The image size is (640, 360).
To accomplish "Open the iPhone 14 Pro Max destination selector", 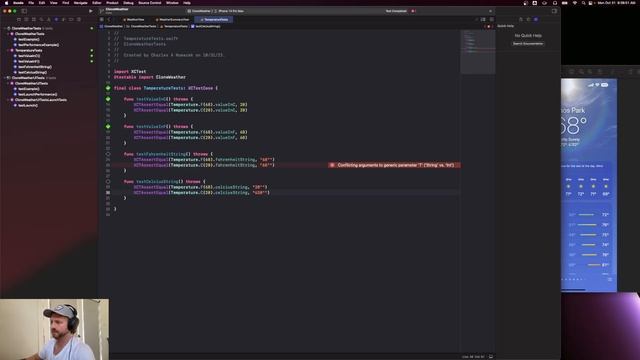I will (229, 11).
